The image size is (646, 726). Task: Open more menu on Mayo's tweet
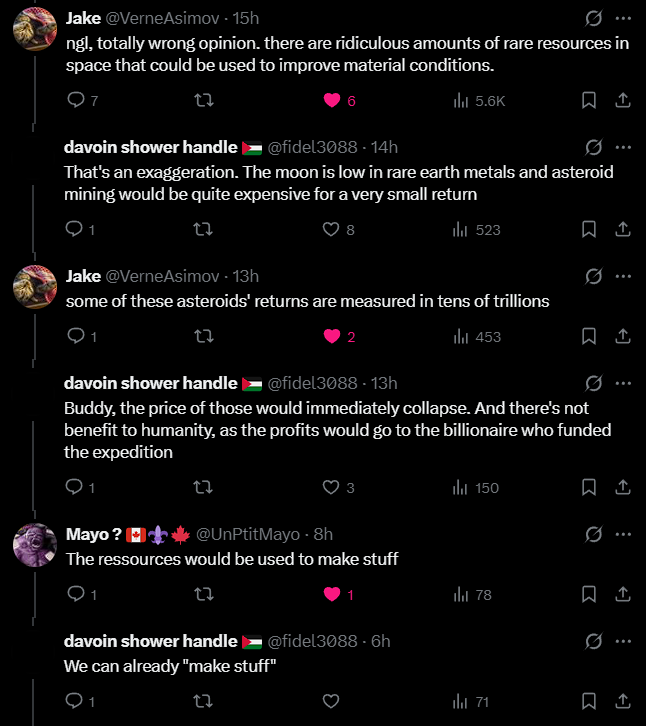click(x=622, y=533)
